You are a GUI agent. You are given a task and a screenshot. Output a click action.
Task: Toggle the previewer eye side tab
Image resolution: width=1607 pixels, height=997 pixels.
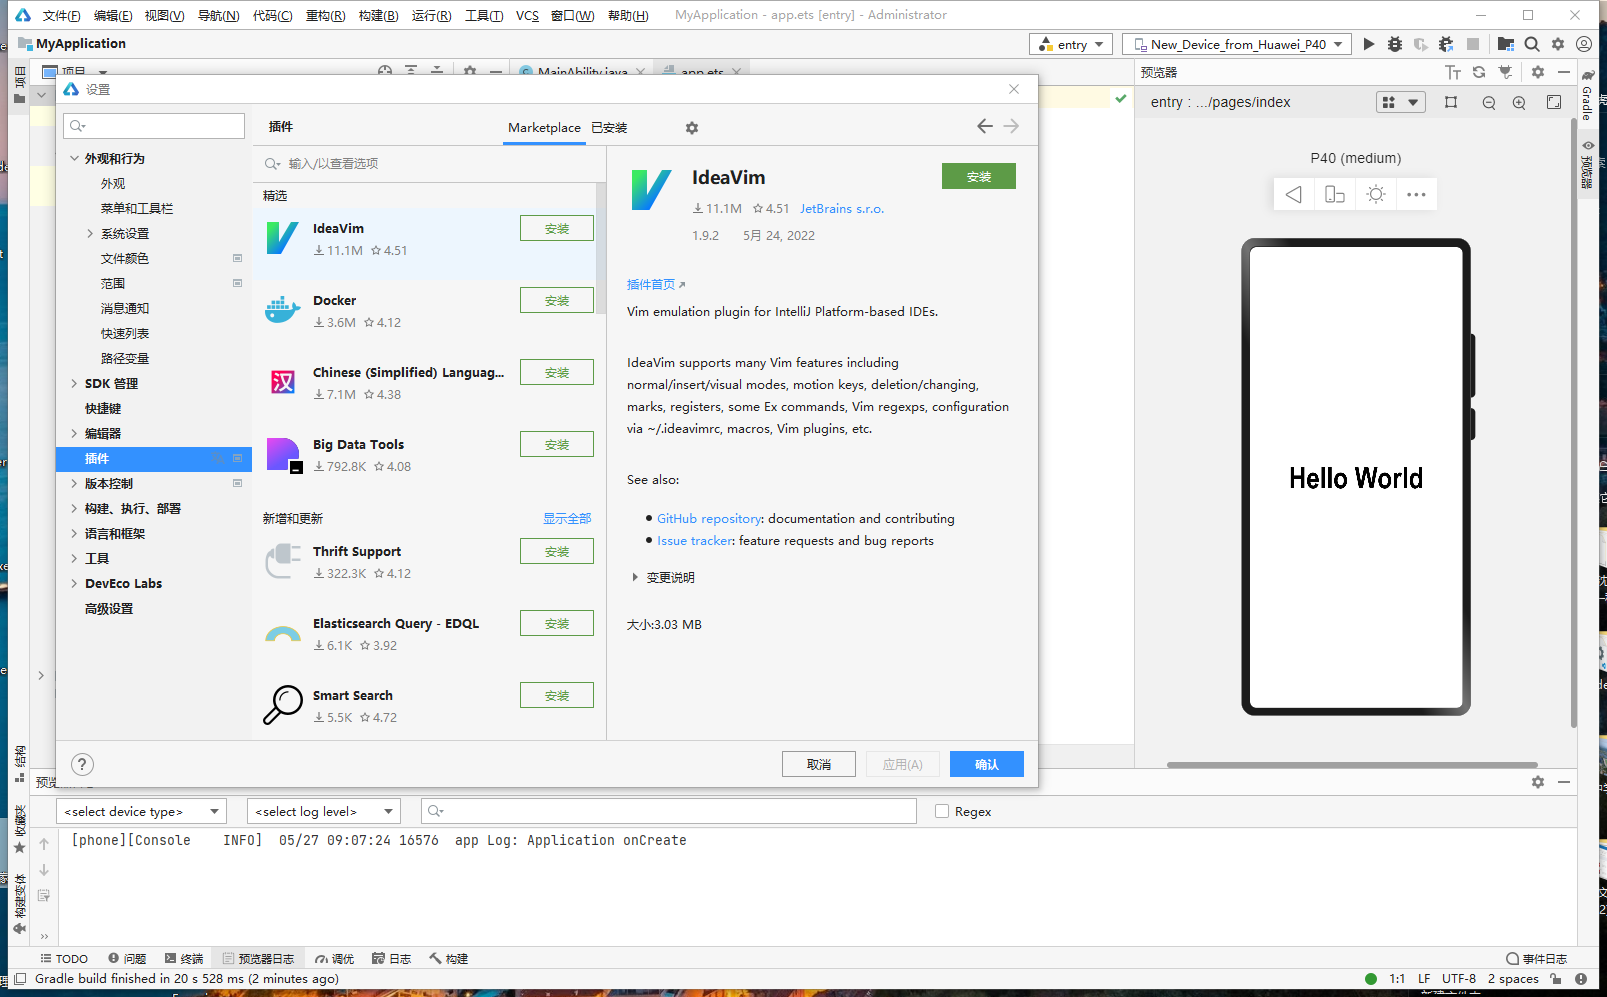[1587, 166]
